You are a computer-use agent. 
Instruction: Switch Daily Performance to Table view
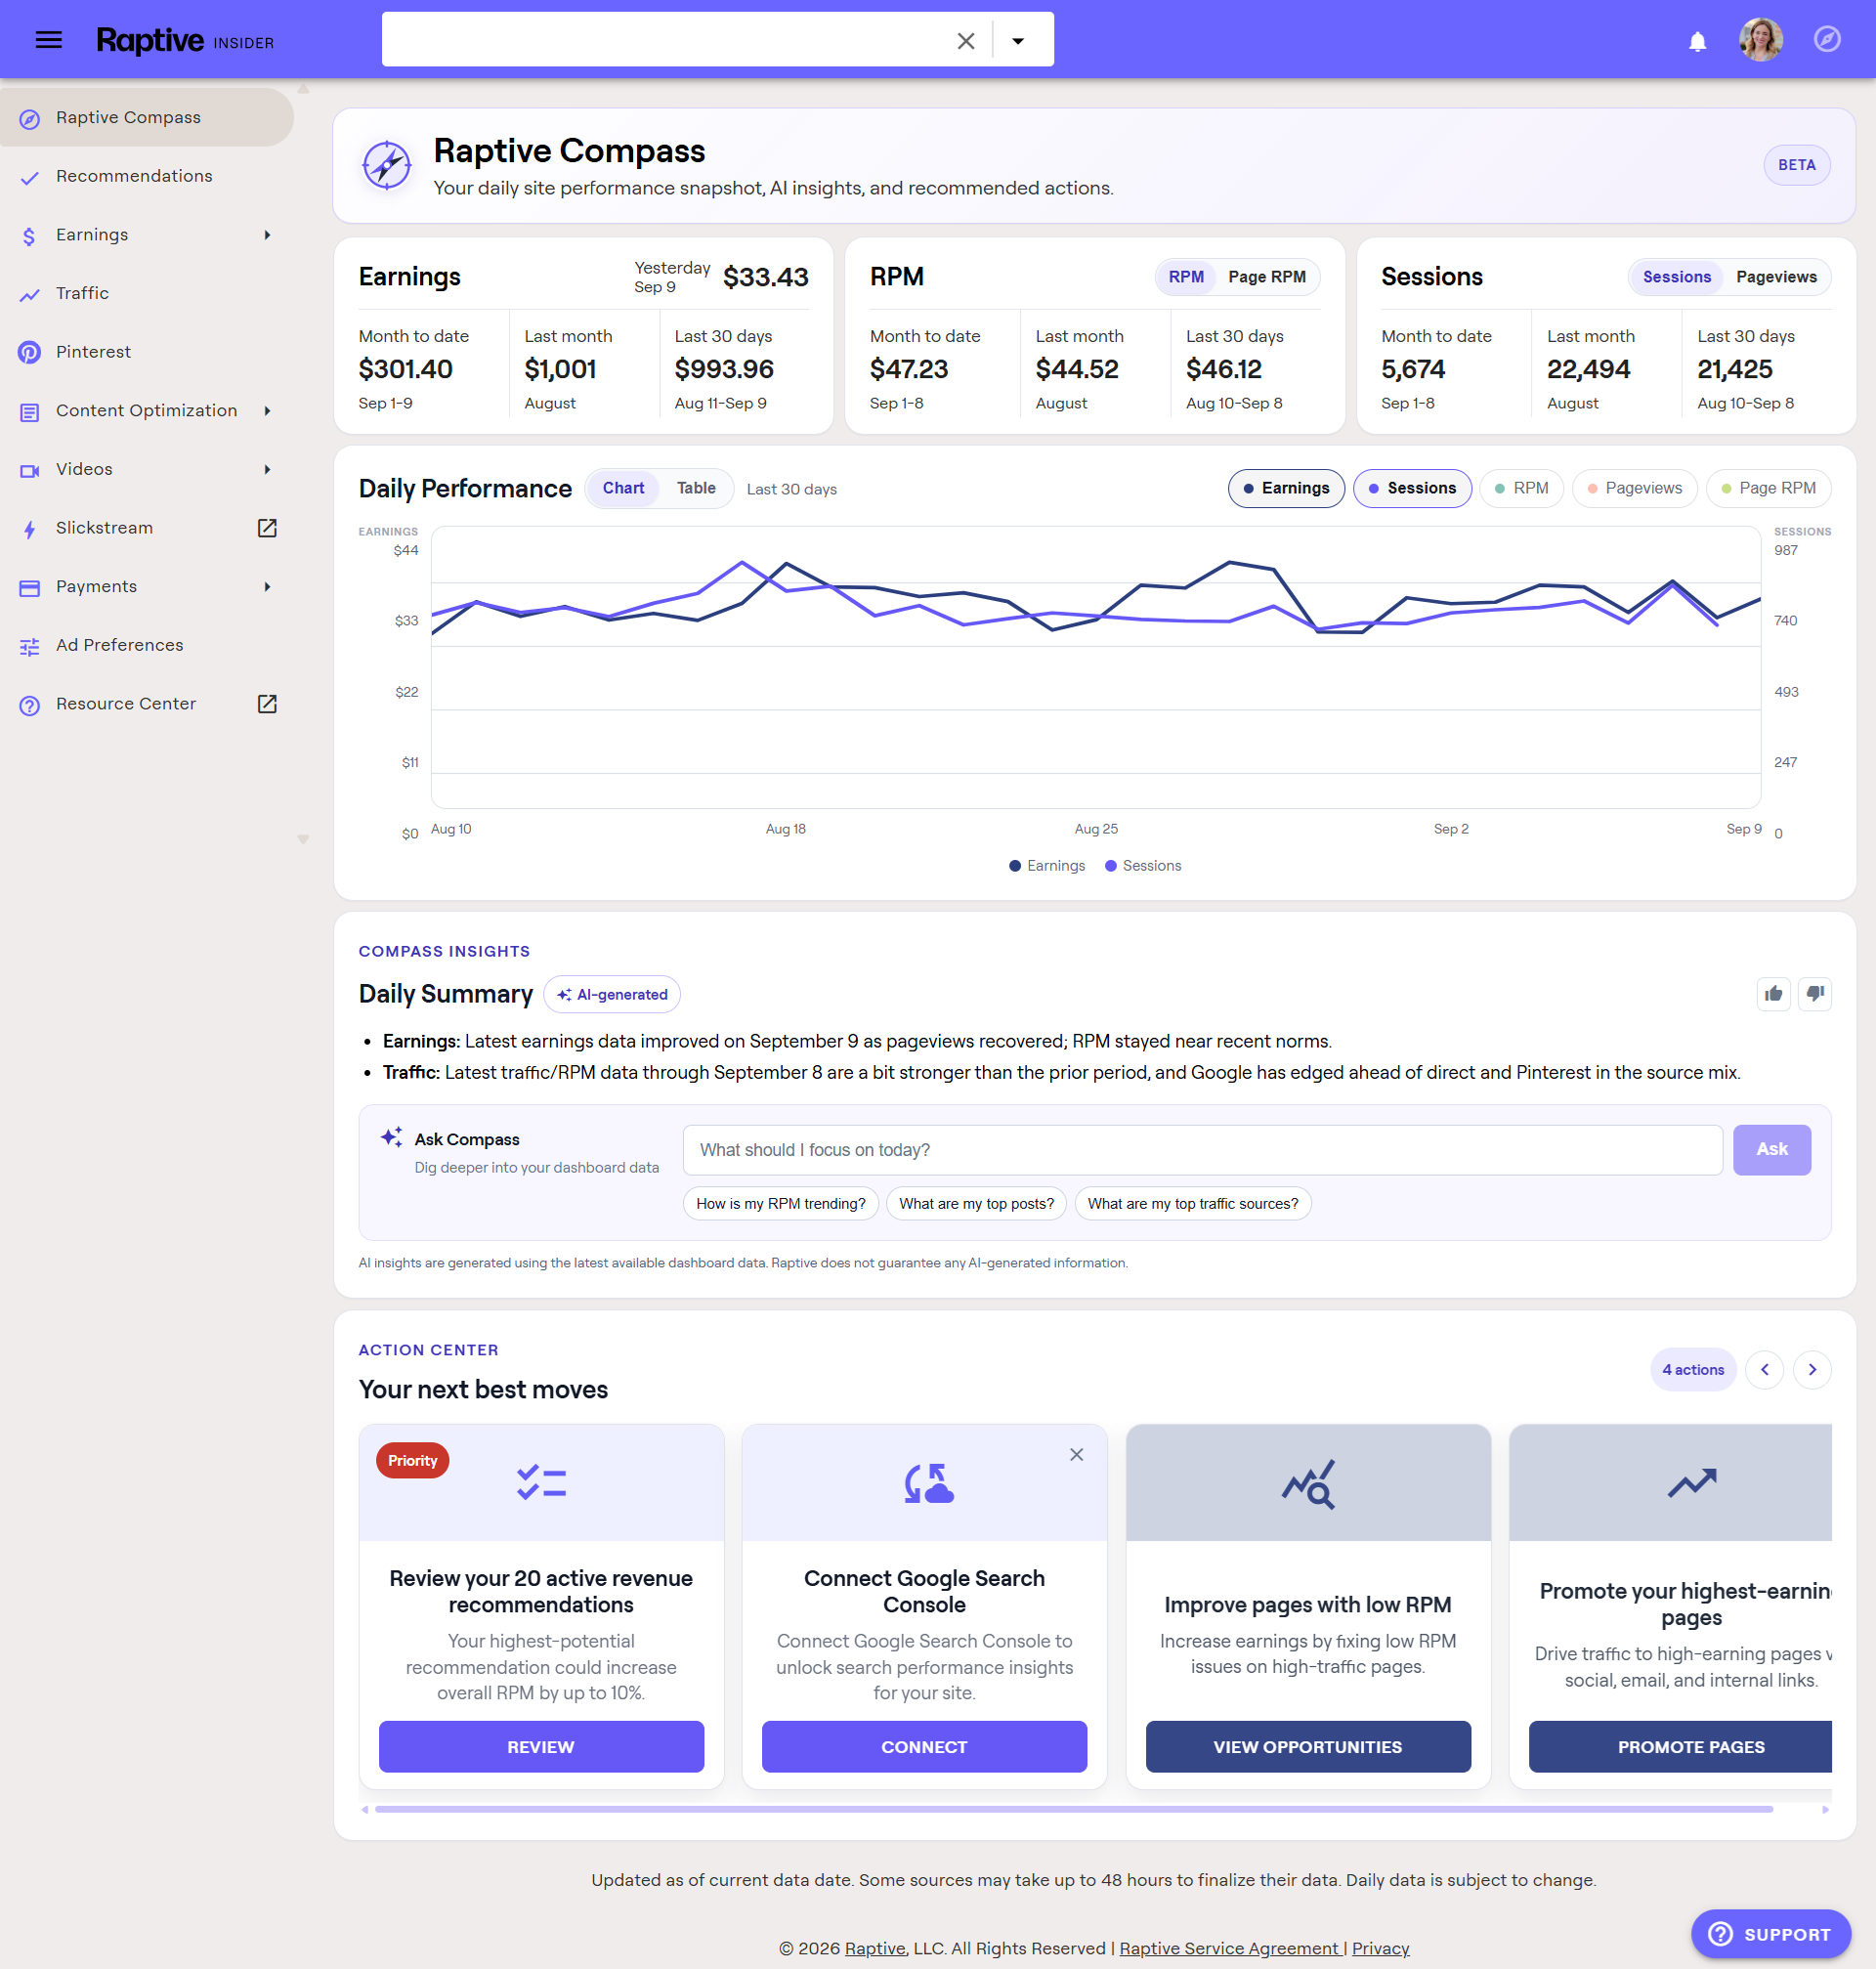point(696,488)
